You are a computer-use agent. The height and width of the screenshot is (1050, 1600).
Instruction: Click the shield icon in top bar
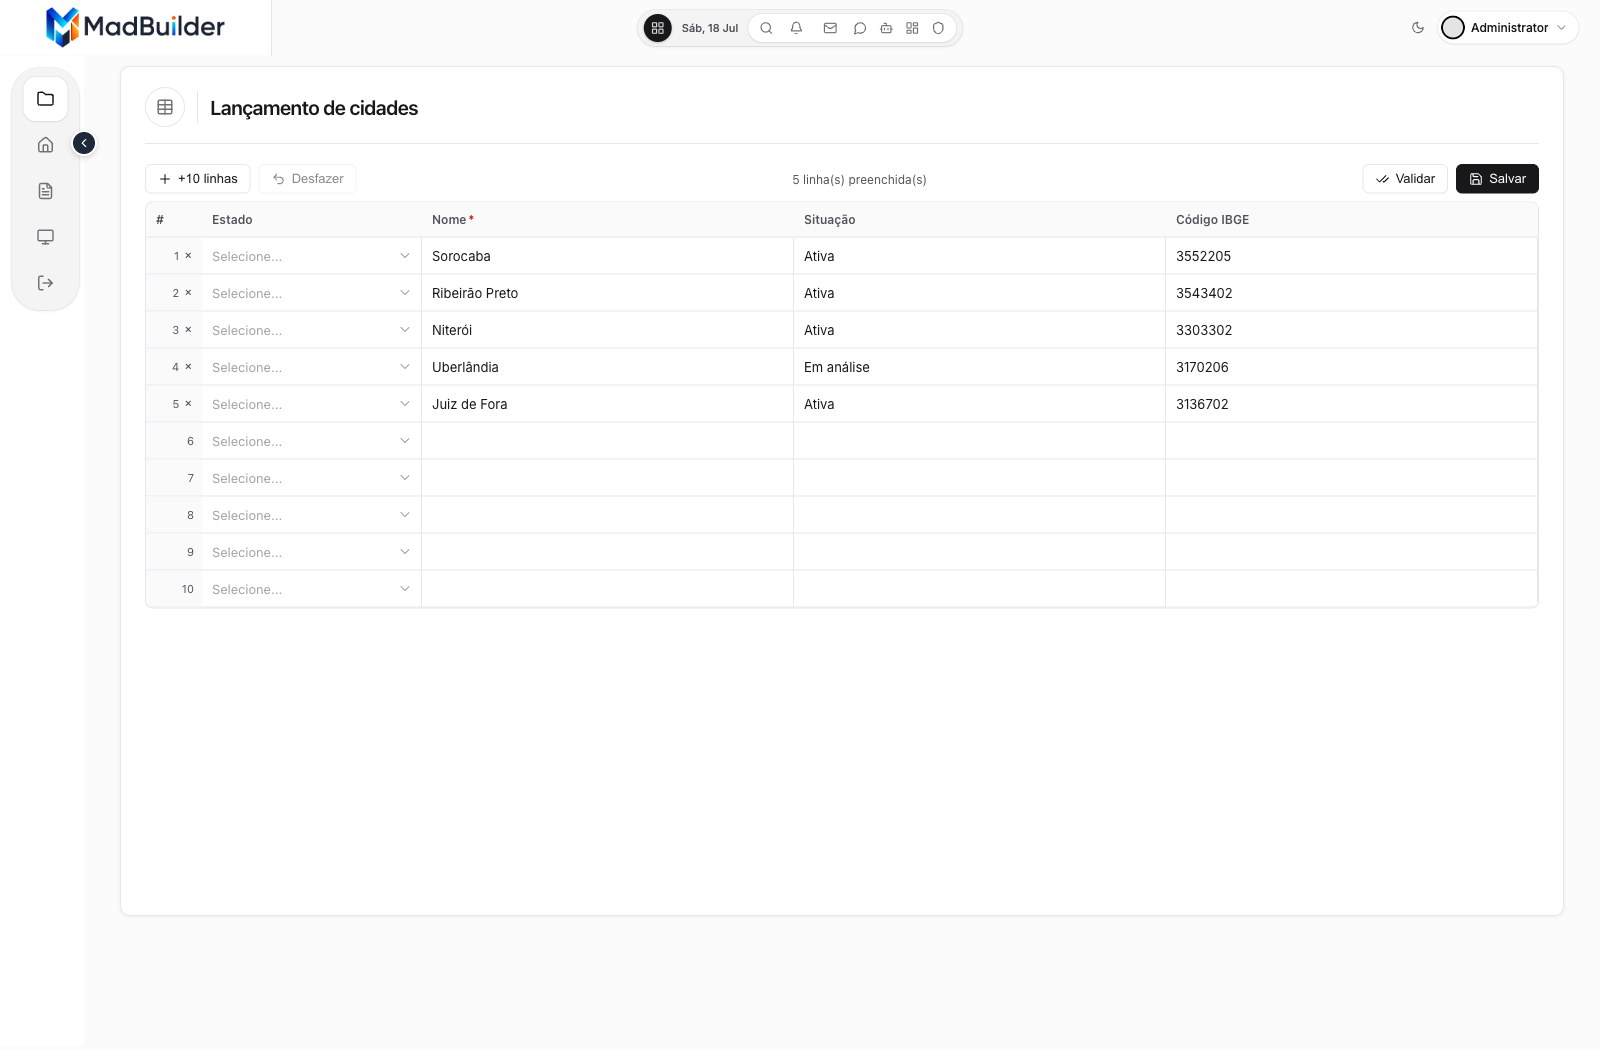[938, 28]
